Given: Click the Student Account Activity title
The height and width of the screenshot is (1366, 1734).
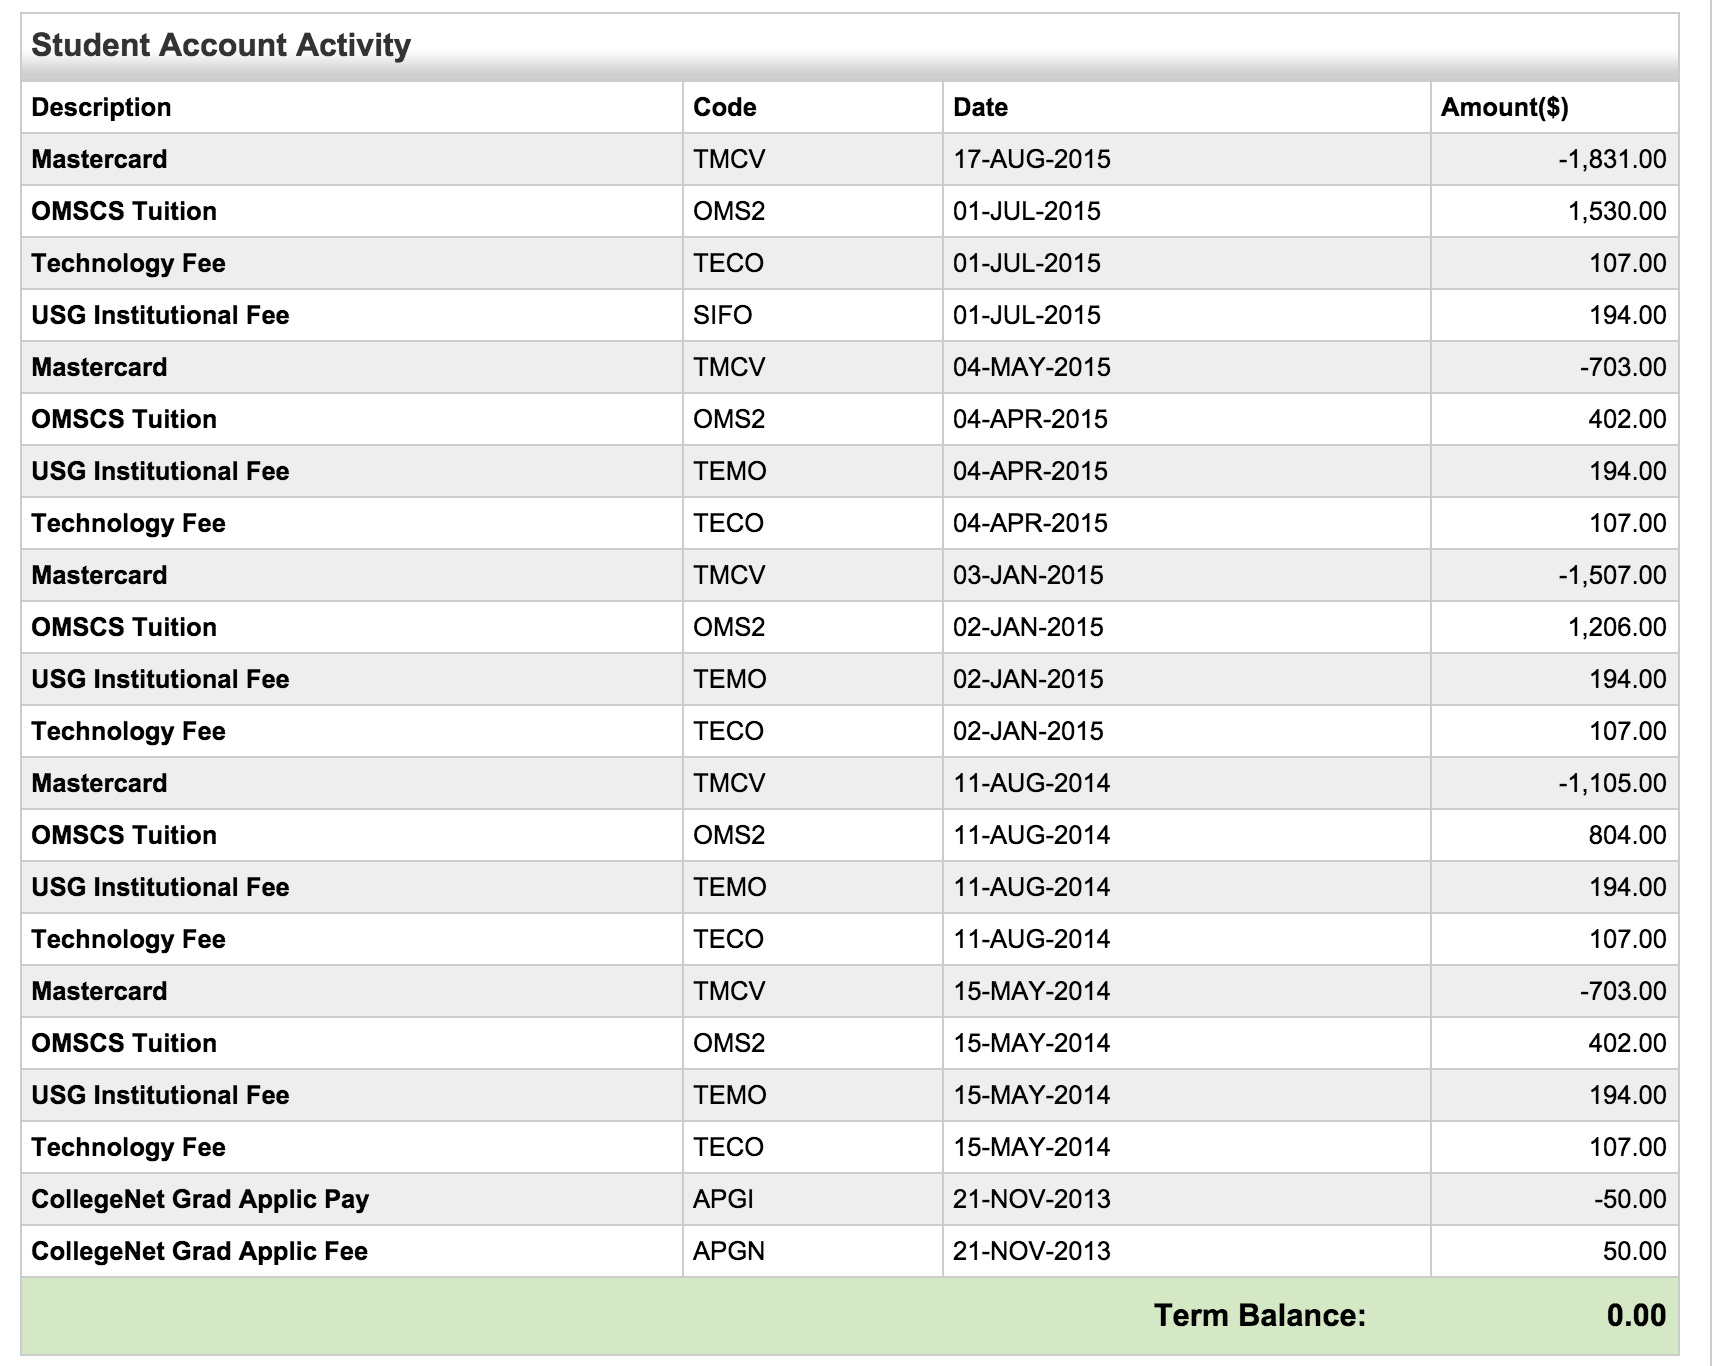Looking at the screenshot, I should coord(221,45).
